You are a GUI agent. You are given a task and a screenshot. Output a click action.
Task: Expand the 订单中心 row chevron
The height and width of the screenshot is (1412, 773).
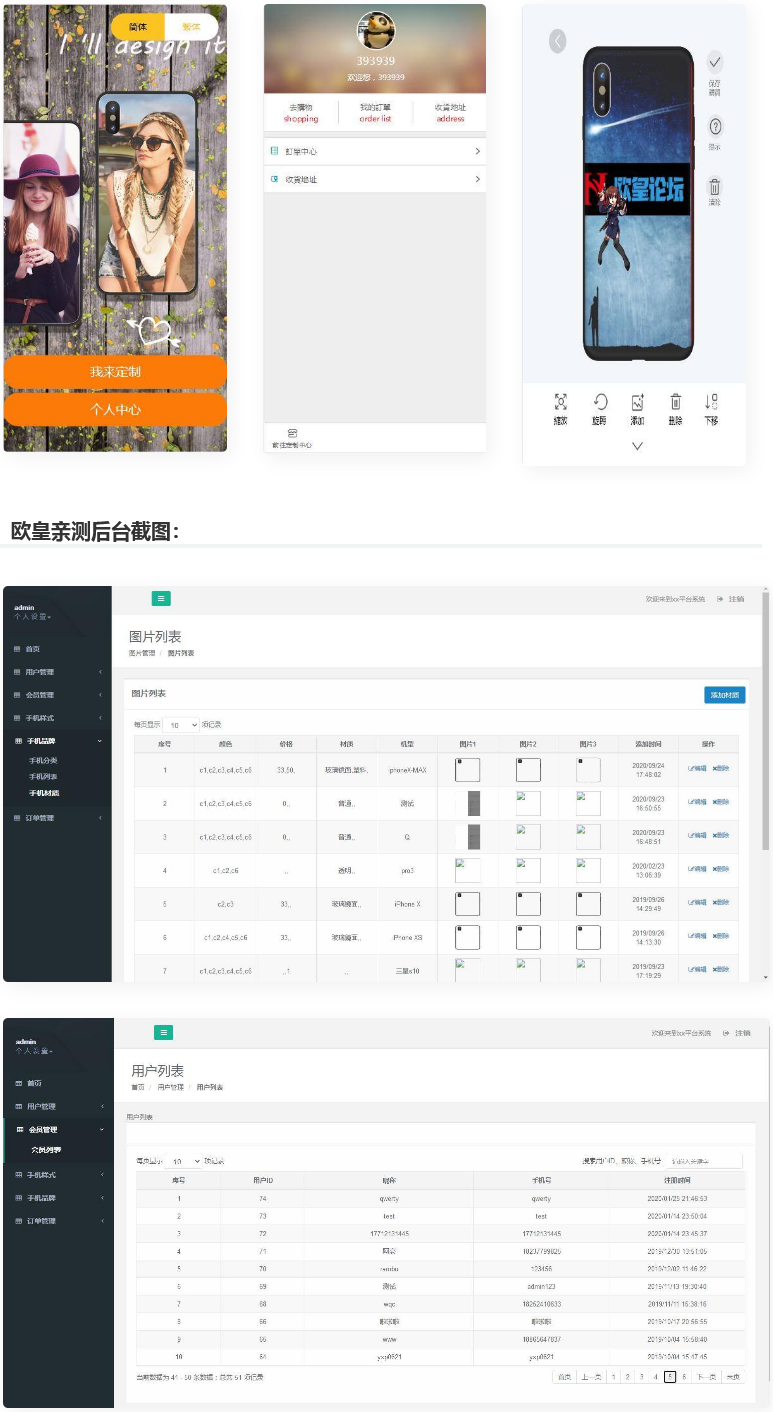click(477, 151)
